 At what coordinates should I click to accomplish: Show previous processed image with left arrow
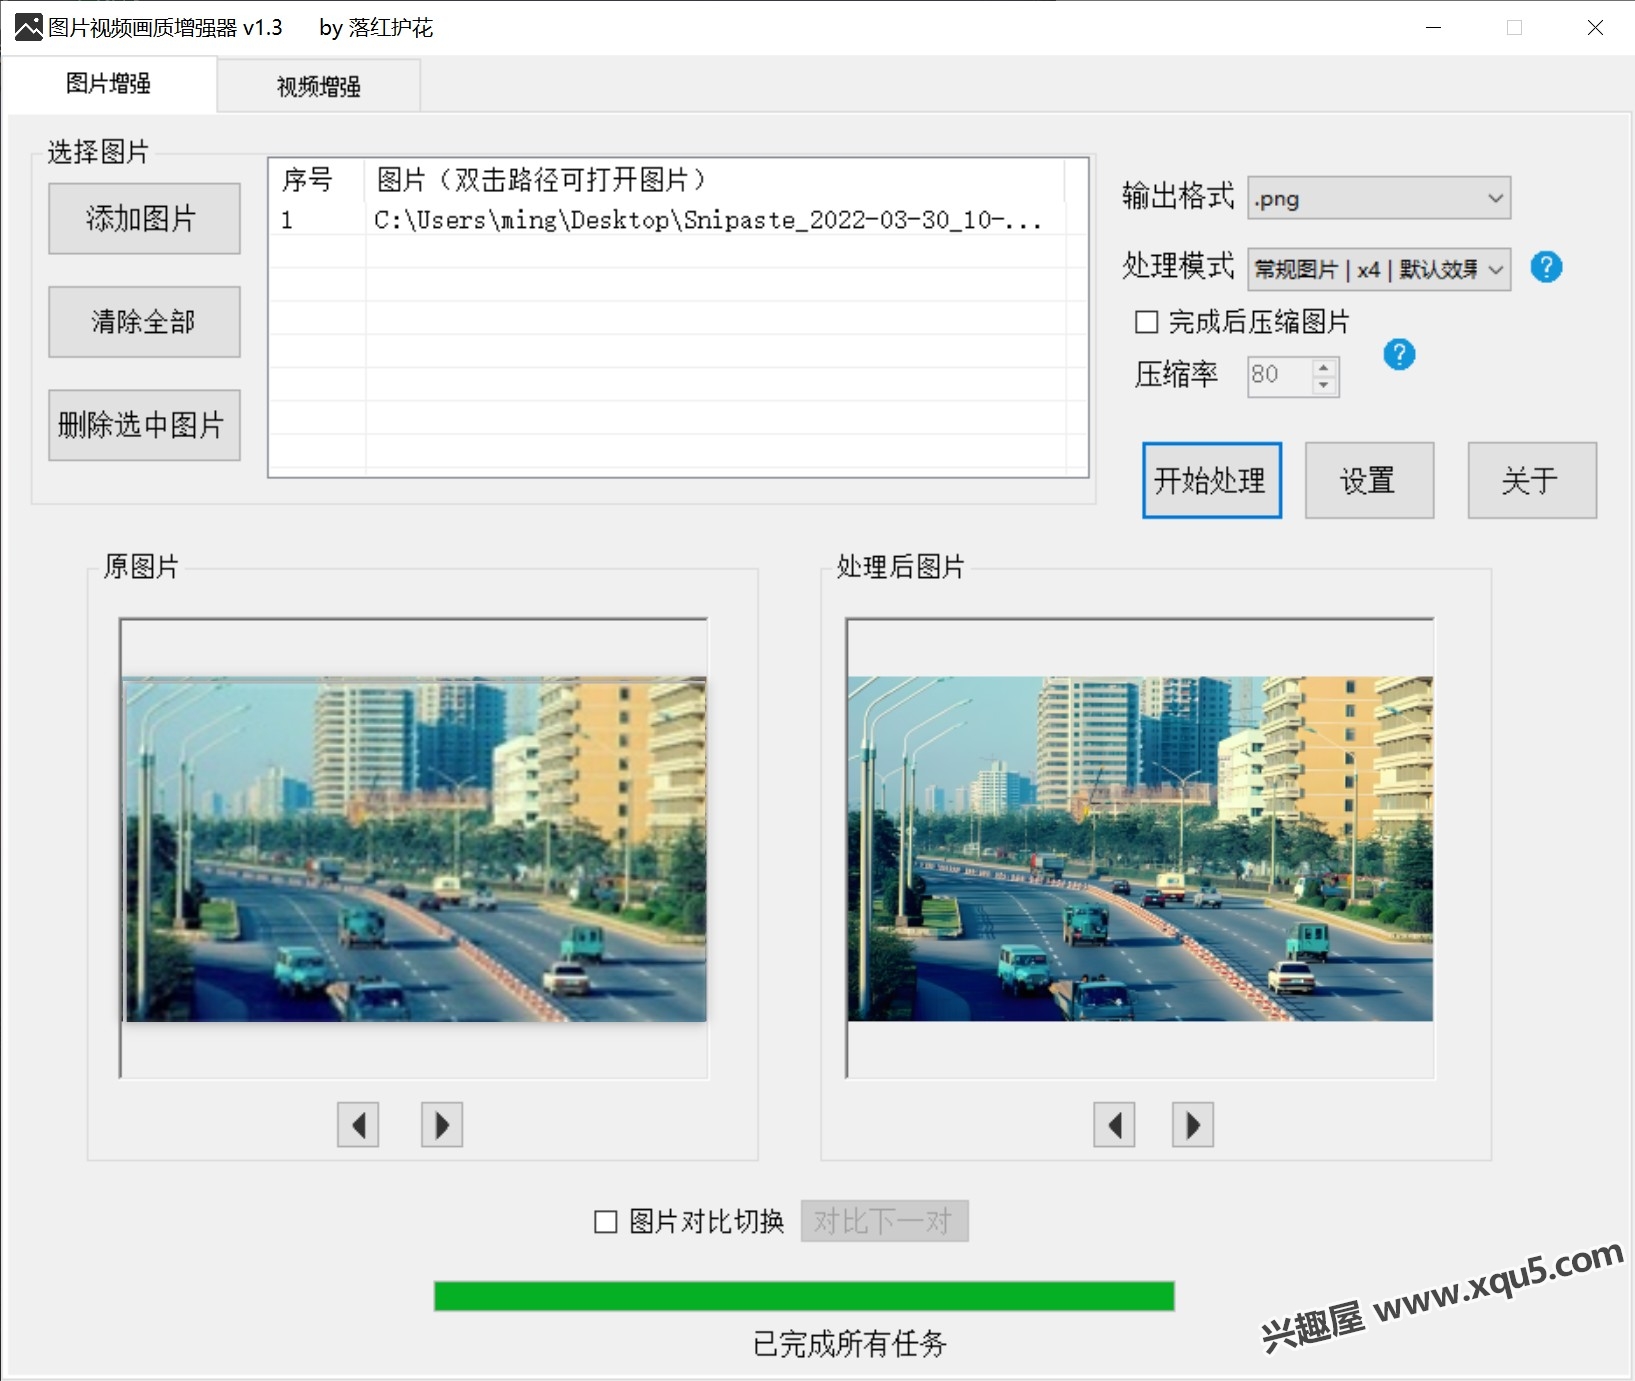pyautogui.click(x=1114, y=1125)
